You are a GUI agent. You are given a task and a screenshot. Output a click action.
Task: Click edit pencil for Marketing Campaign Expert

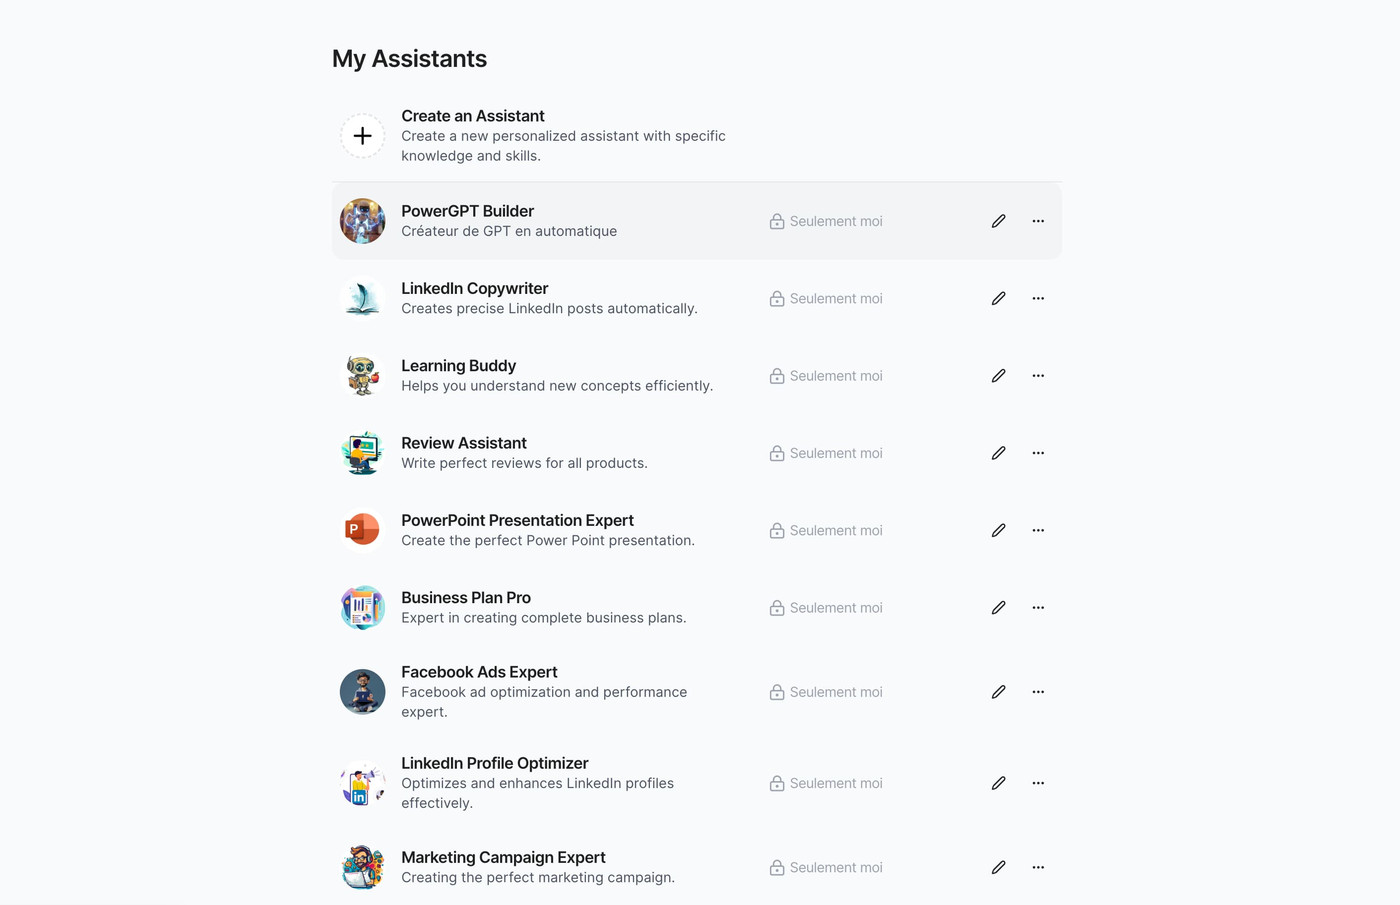(998, 867)
